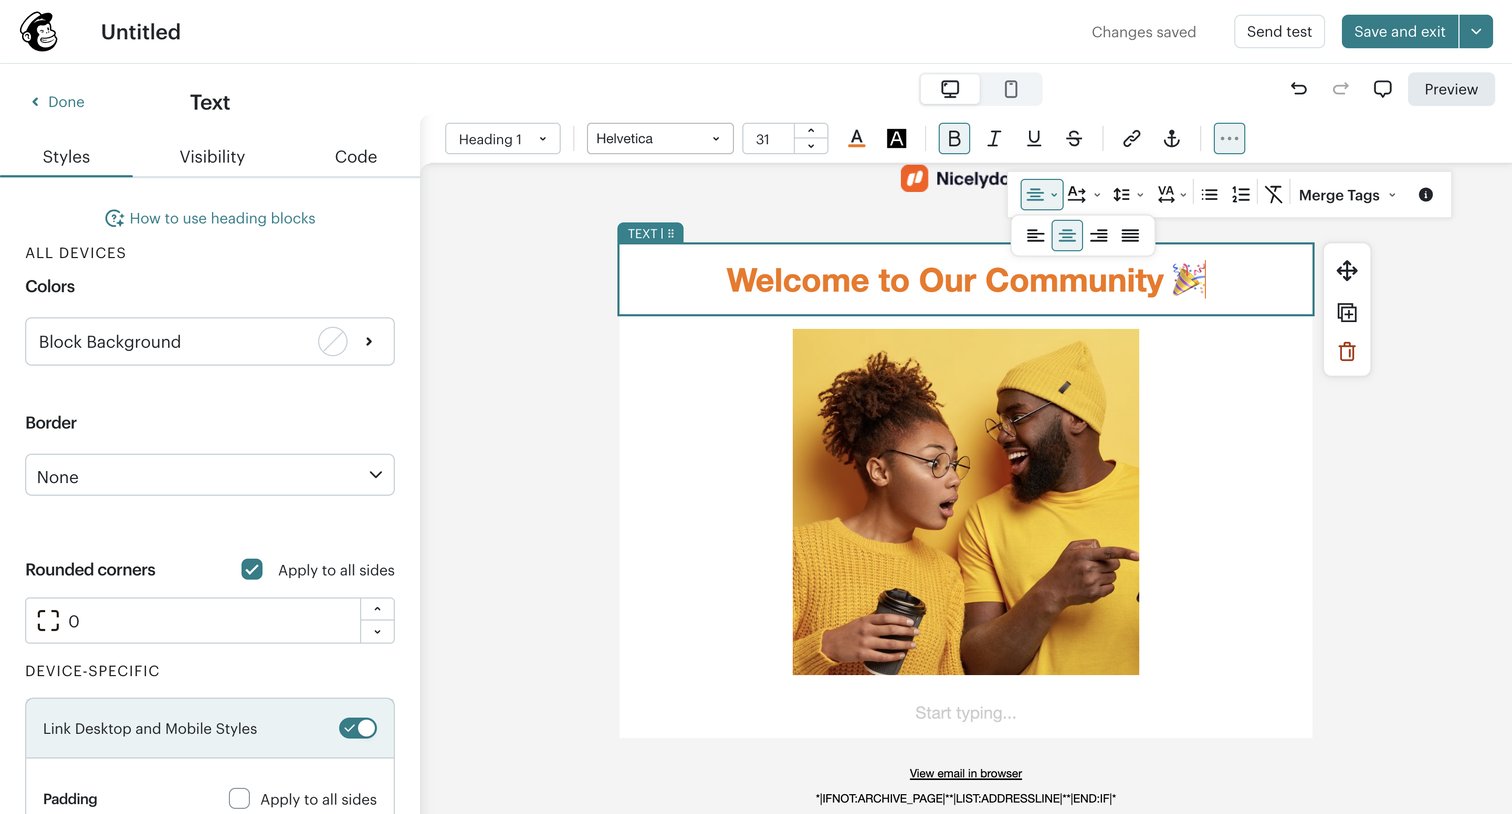Insert a bulleted list

pos(1209,195)
